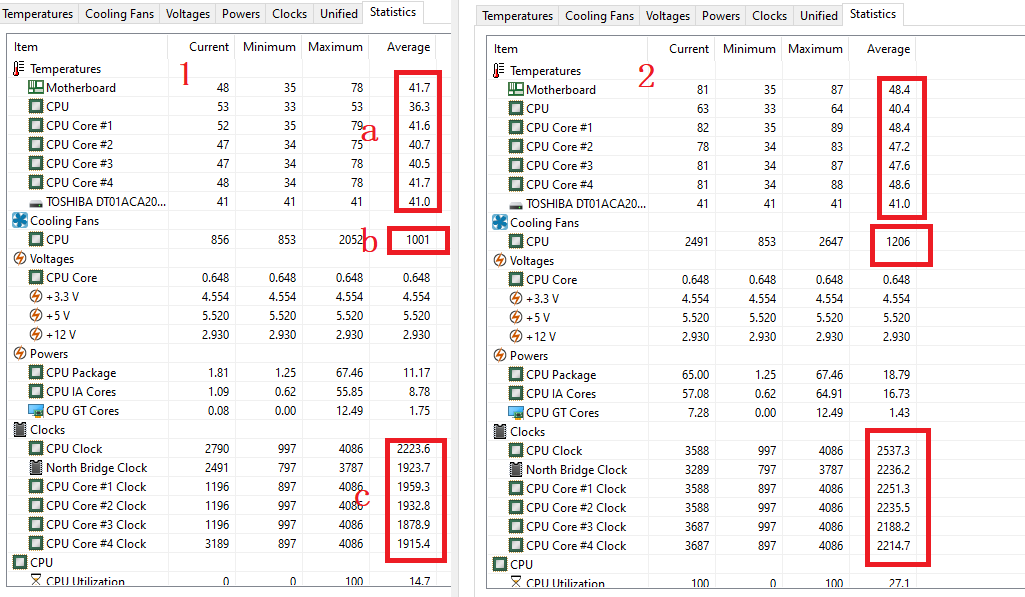Open the Voltages tab in the right panel
This screenshot has height=597, width=1025.
[668, 16]
